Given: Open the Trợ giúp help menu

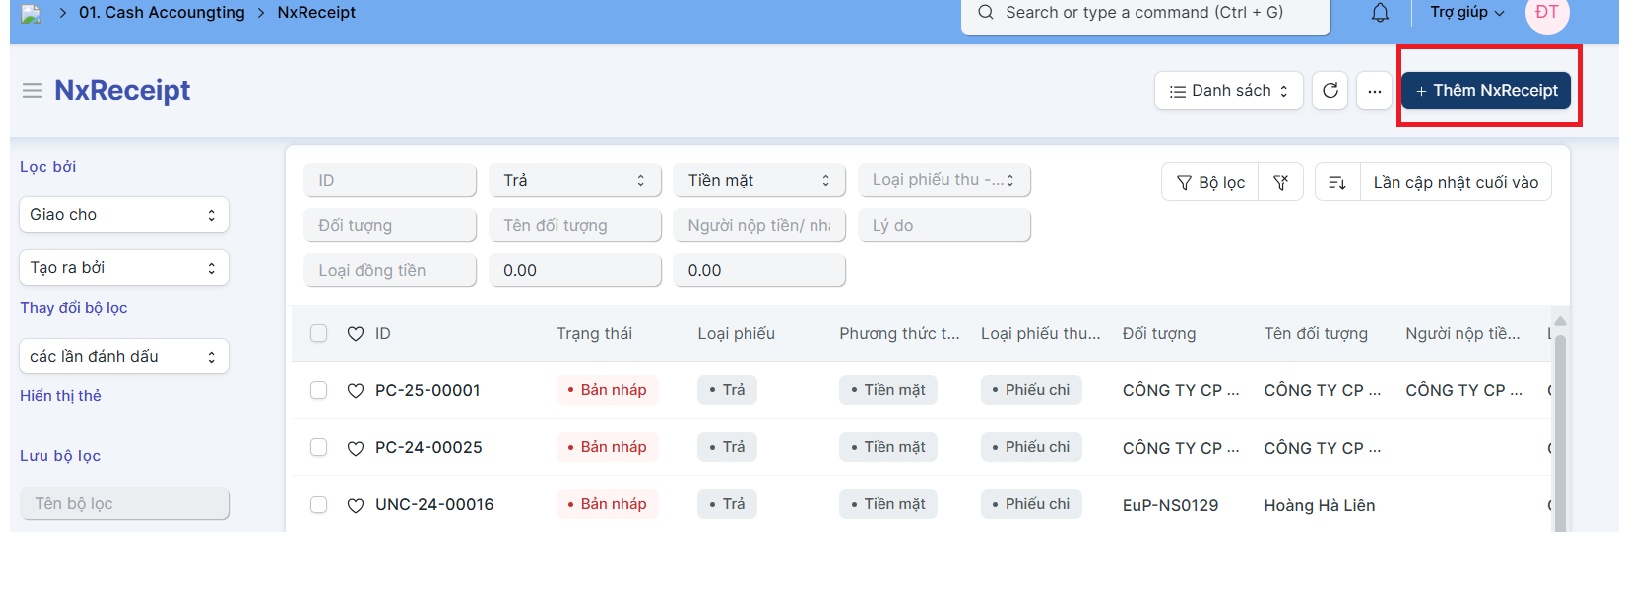Looking at the screenshot, I should pos(1466,13).
